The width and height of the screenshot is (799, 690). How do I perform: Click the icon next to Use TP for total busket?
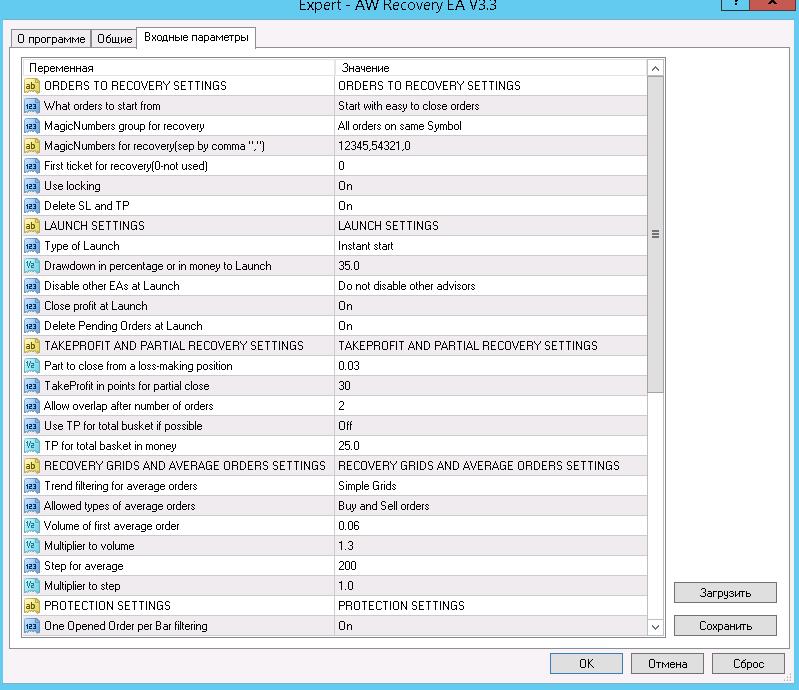point(32,426)
